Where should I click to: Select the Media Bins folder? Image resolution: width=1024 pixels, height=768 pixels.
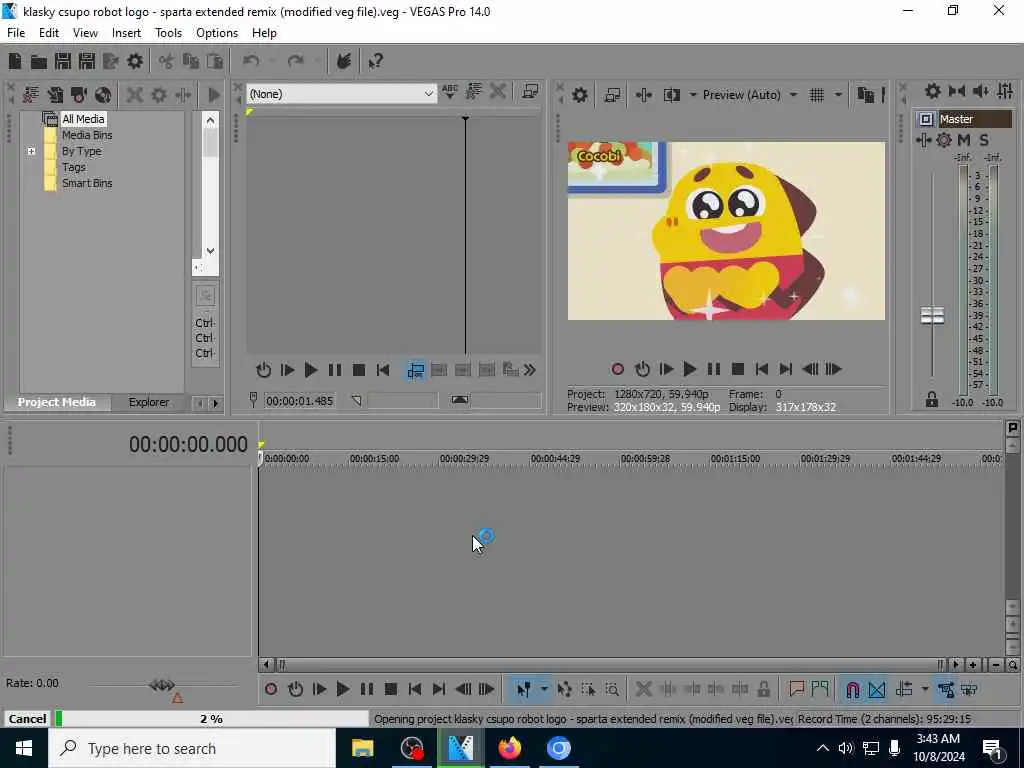click(x=87, y=135)
